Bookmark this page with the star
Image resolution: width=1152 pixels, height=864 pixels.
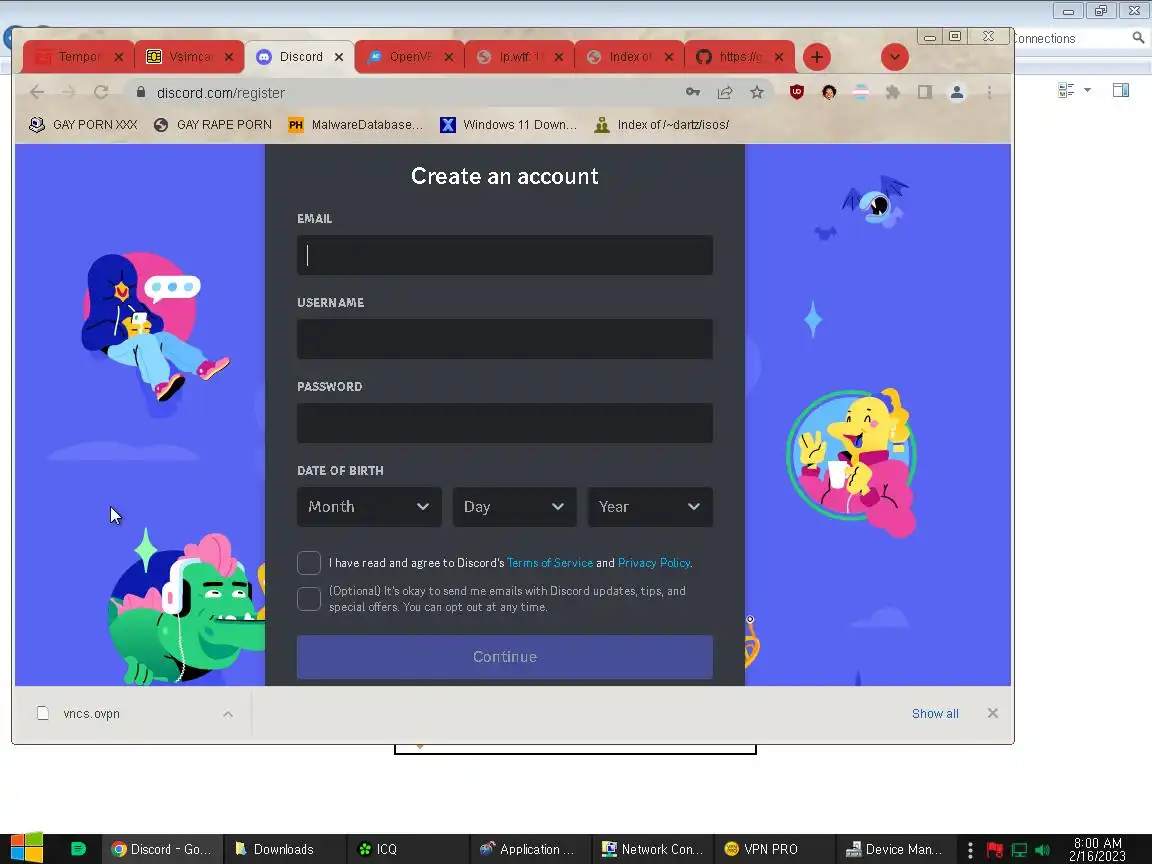point(757,92)
